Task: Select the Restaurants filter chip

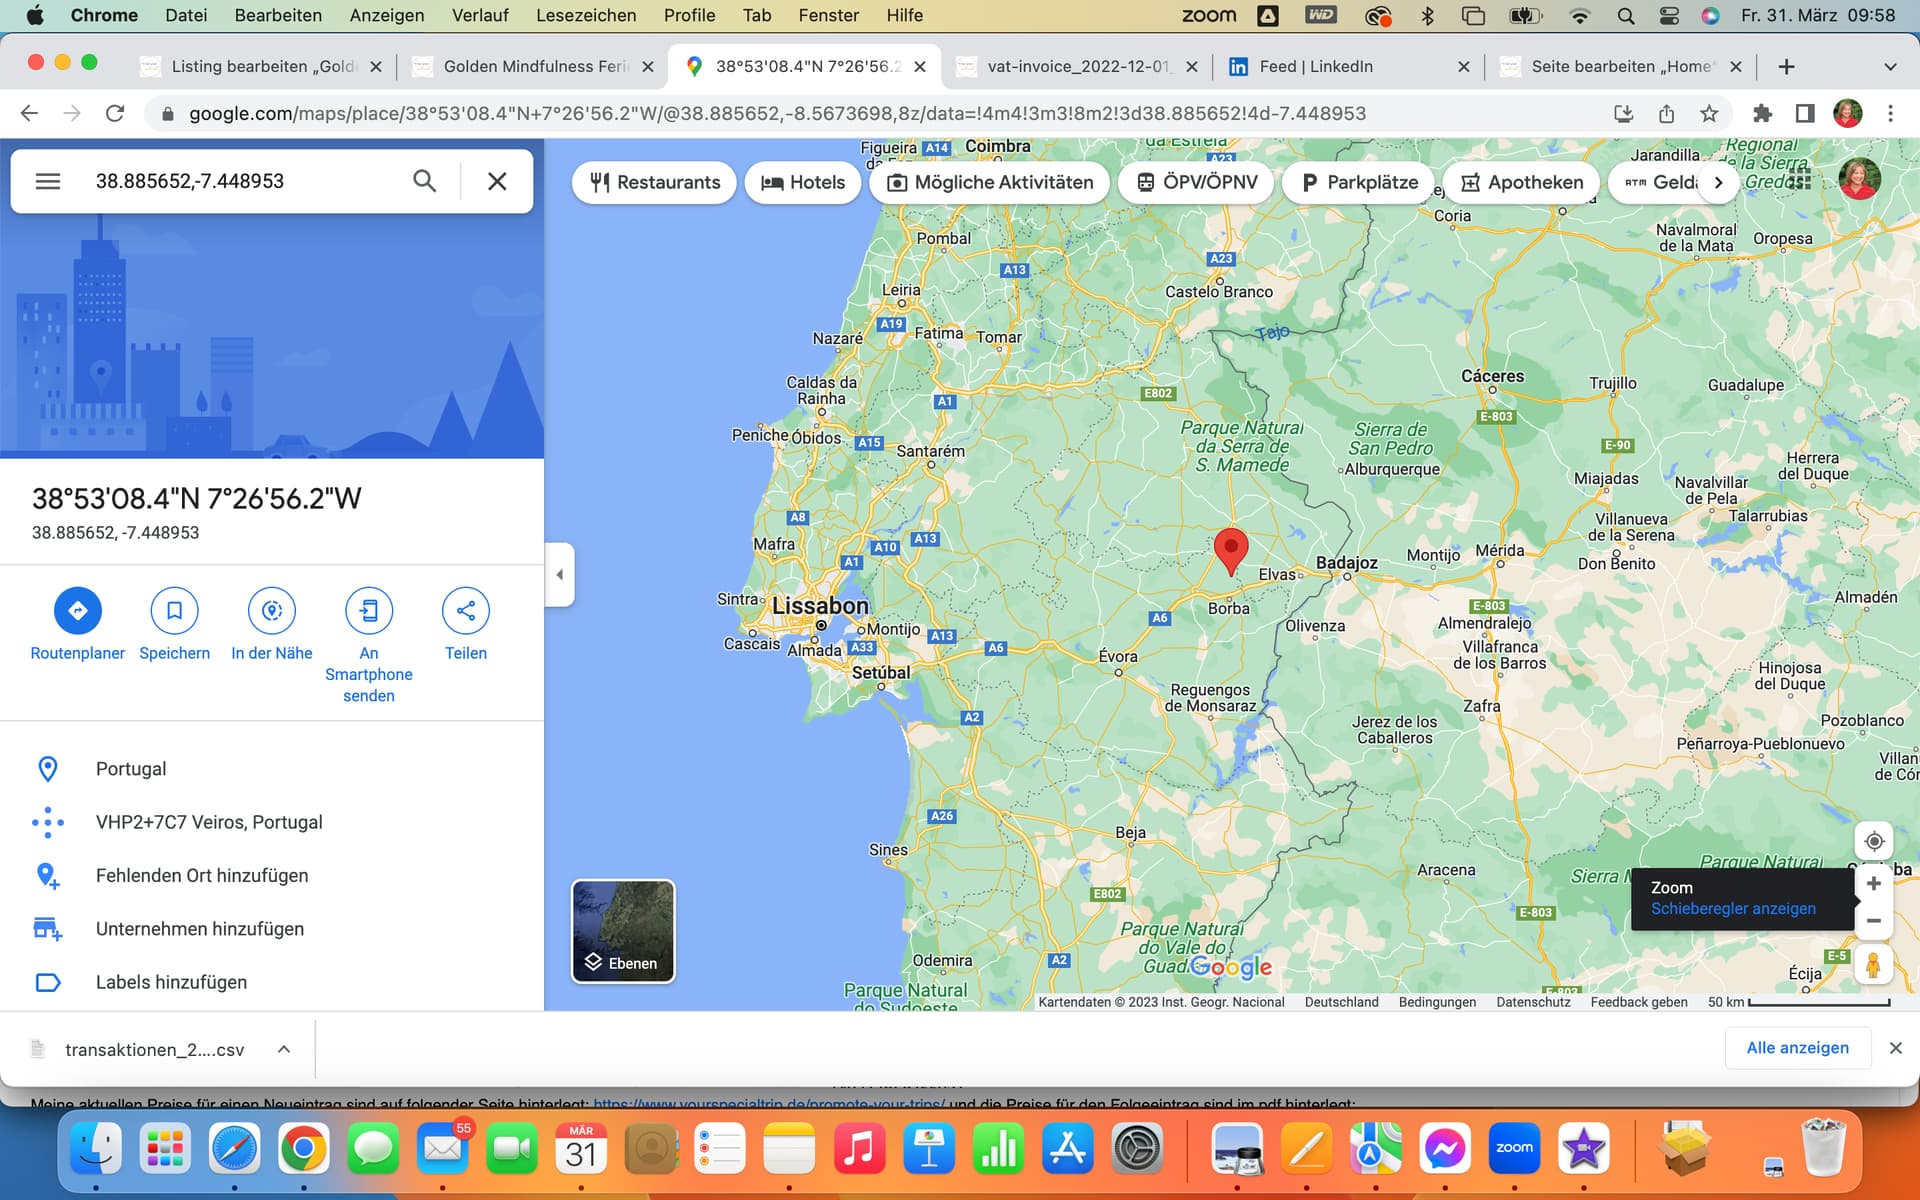Action: (655, 182)
